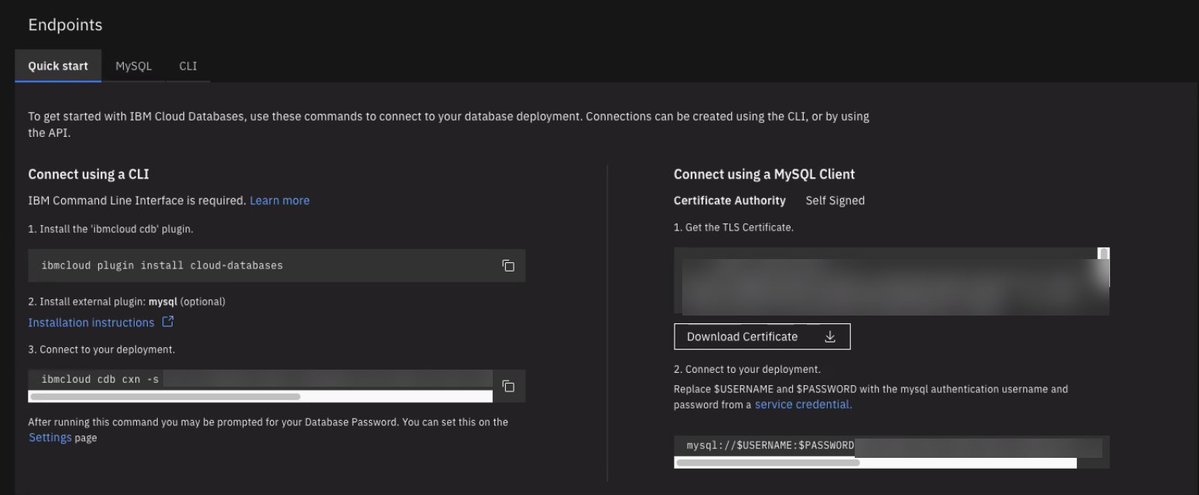Go to the Settings page link

[x=50, y=438]
